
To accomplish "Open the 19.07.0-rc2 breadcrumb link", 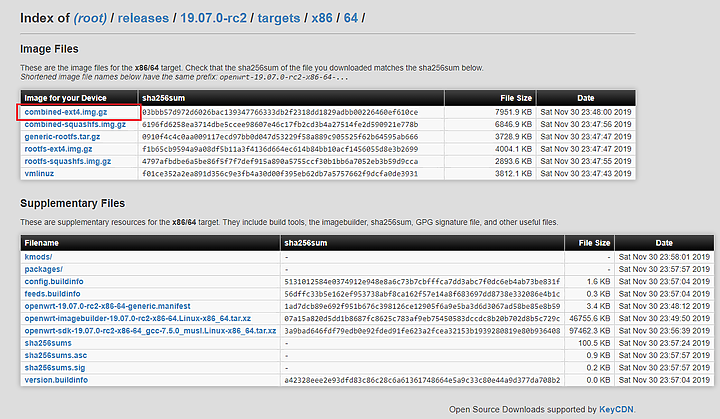I will click(x=213, y=18).
